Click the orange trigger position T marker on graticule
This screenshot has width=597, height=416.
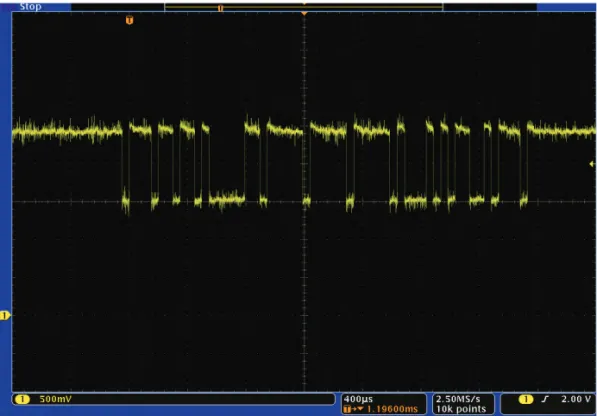(129, 20)
